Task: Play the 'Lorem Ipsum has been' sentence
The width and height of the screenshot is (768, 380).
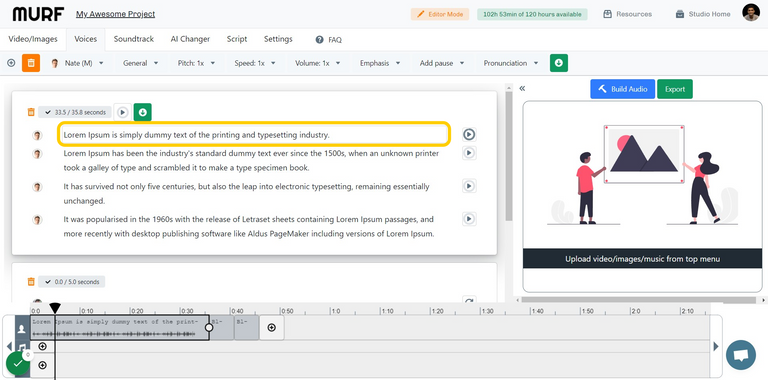Action: (469, 153)
